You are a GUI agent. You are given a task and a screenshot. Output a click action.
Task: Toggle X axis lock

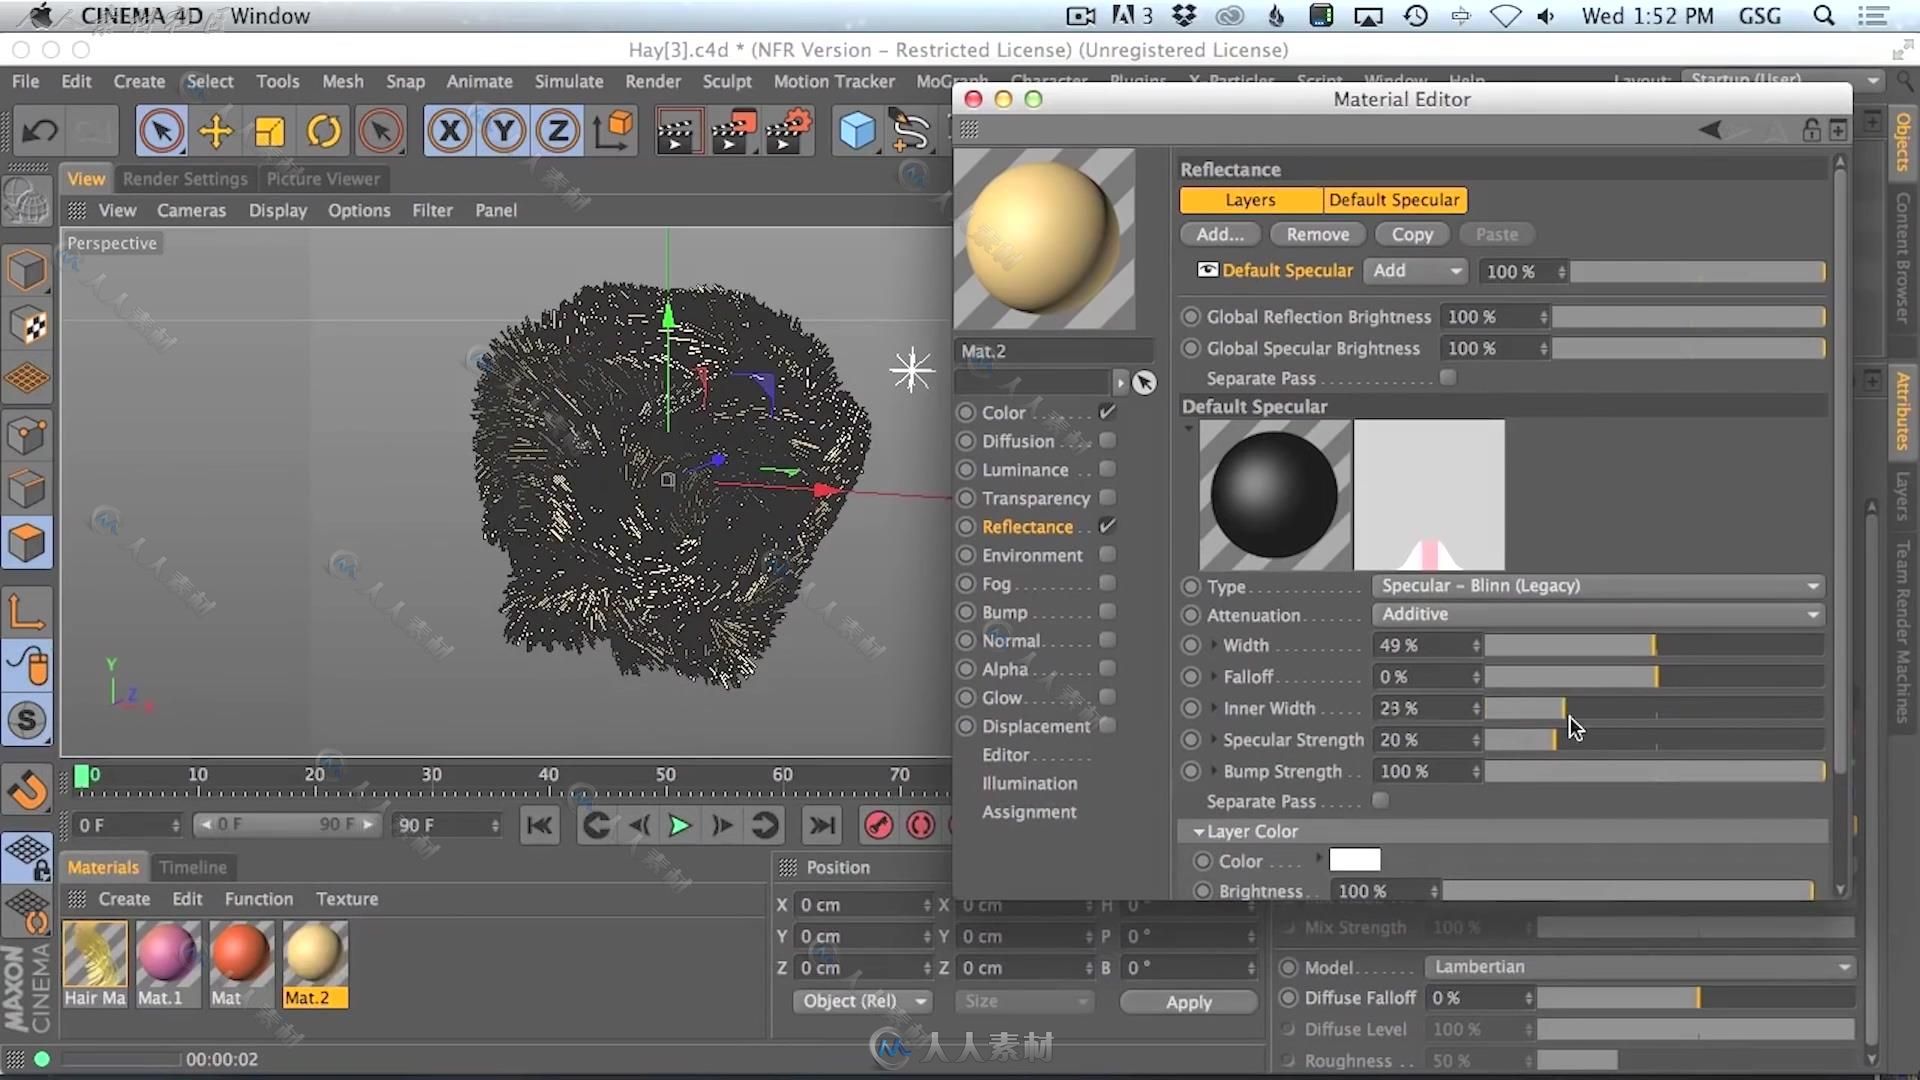[450, 131]
